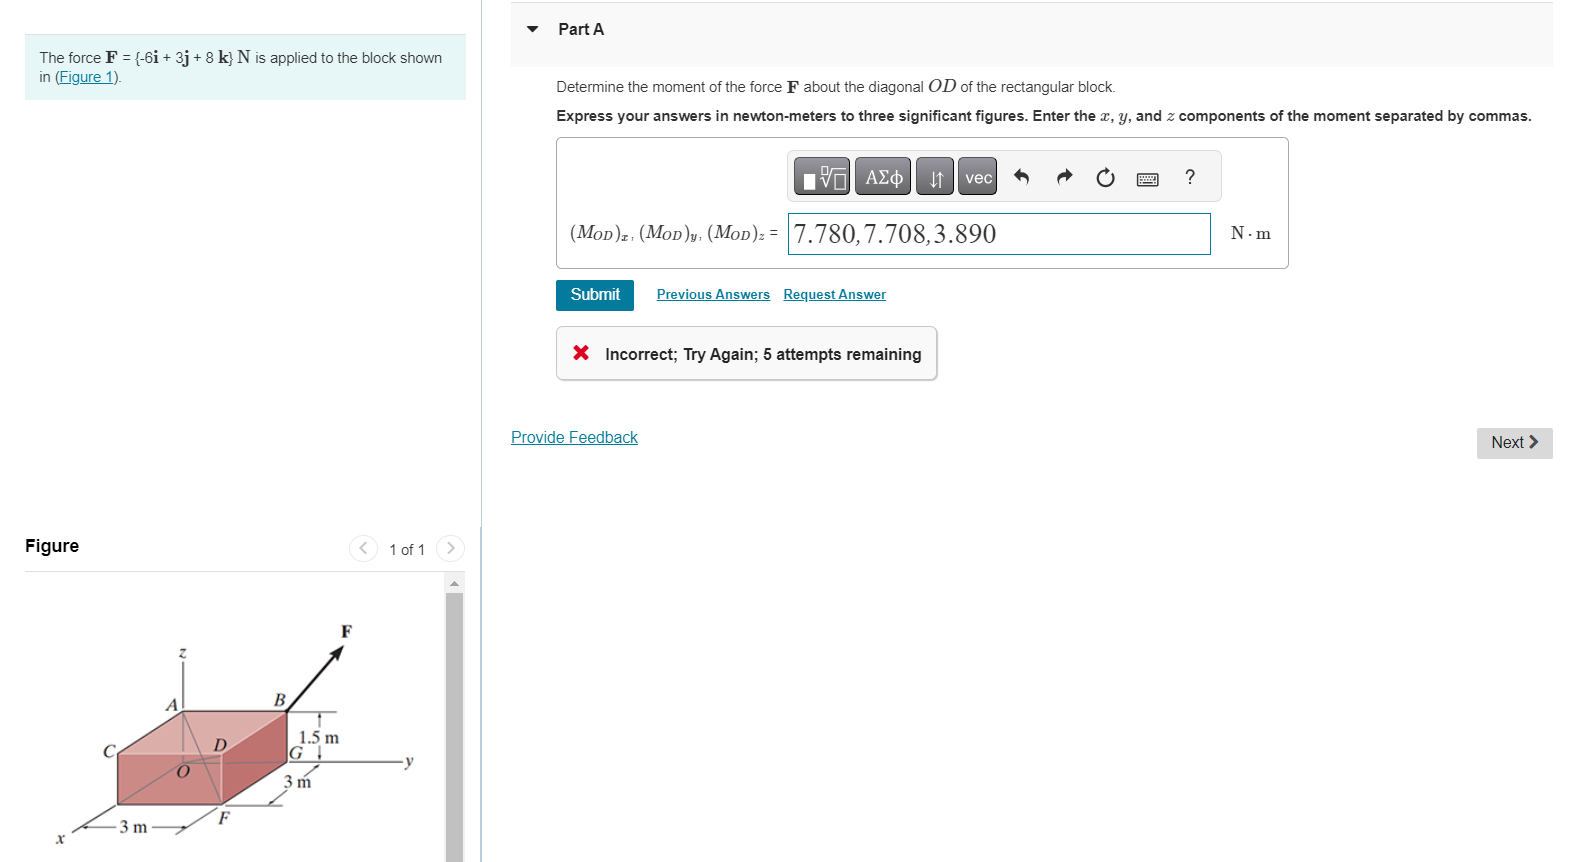Click the 'Figure' panel heading

tap(52, 546)
